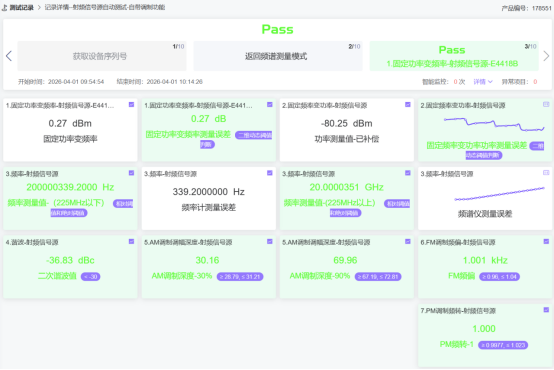554x370 pixels.
Task: Click the 频谱仪测量误差 label
Action: pos(485,214)
